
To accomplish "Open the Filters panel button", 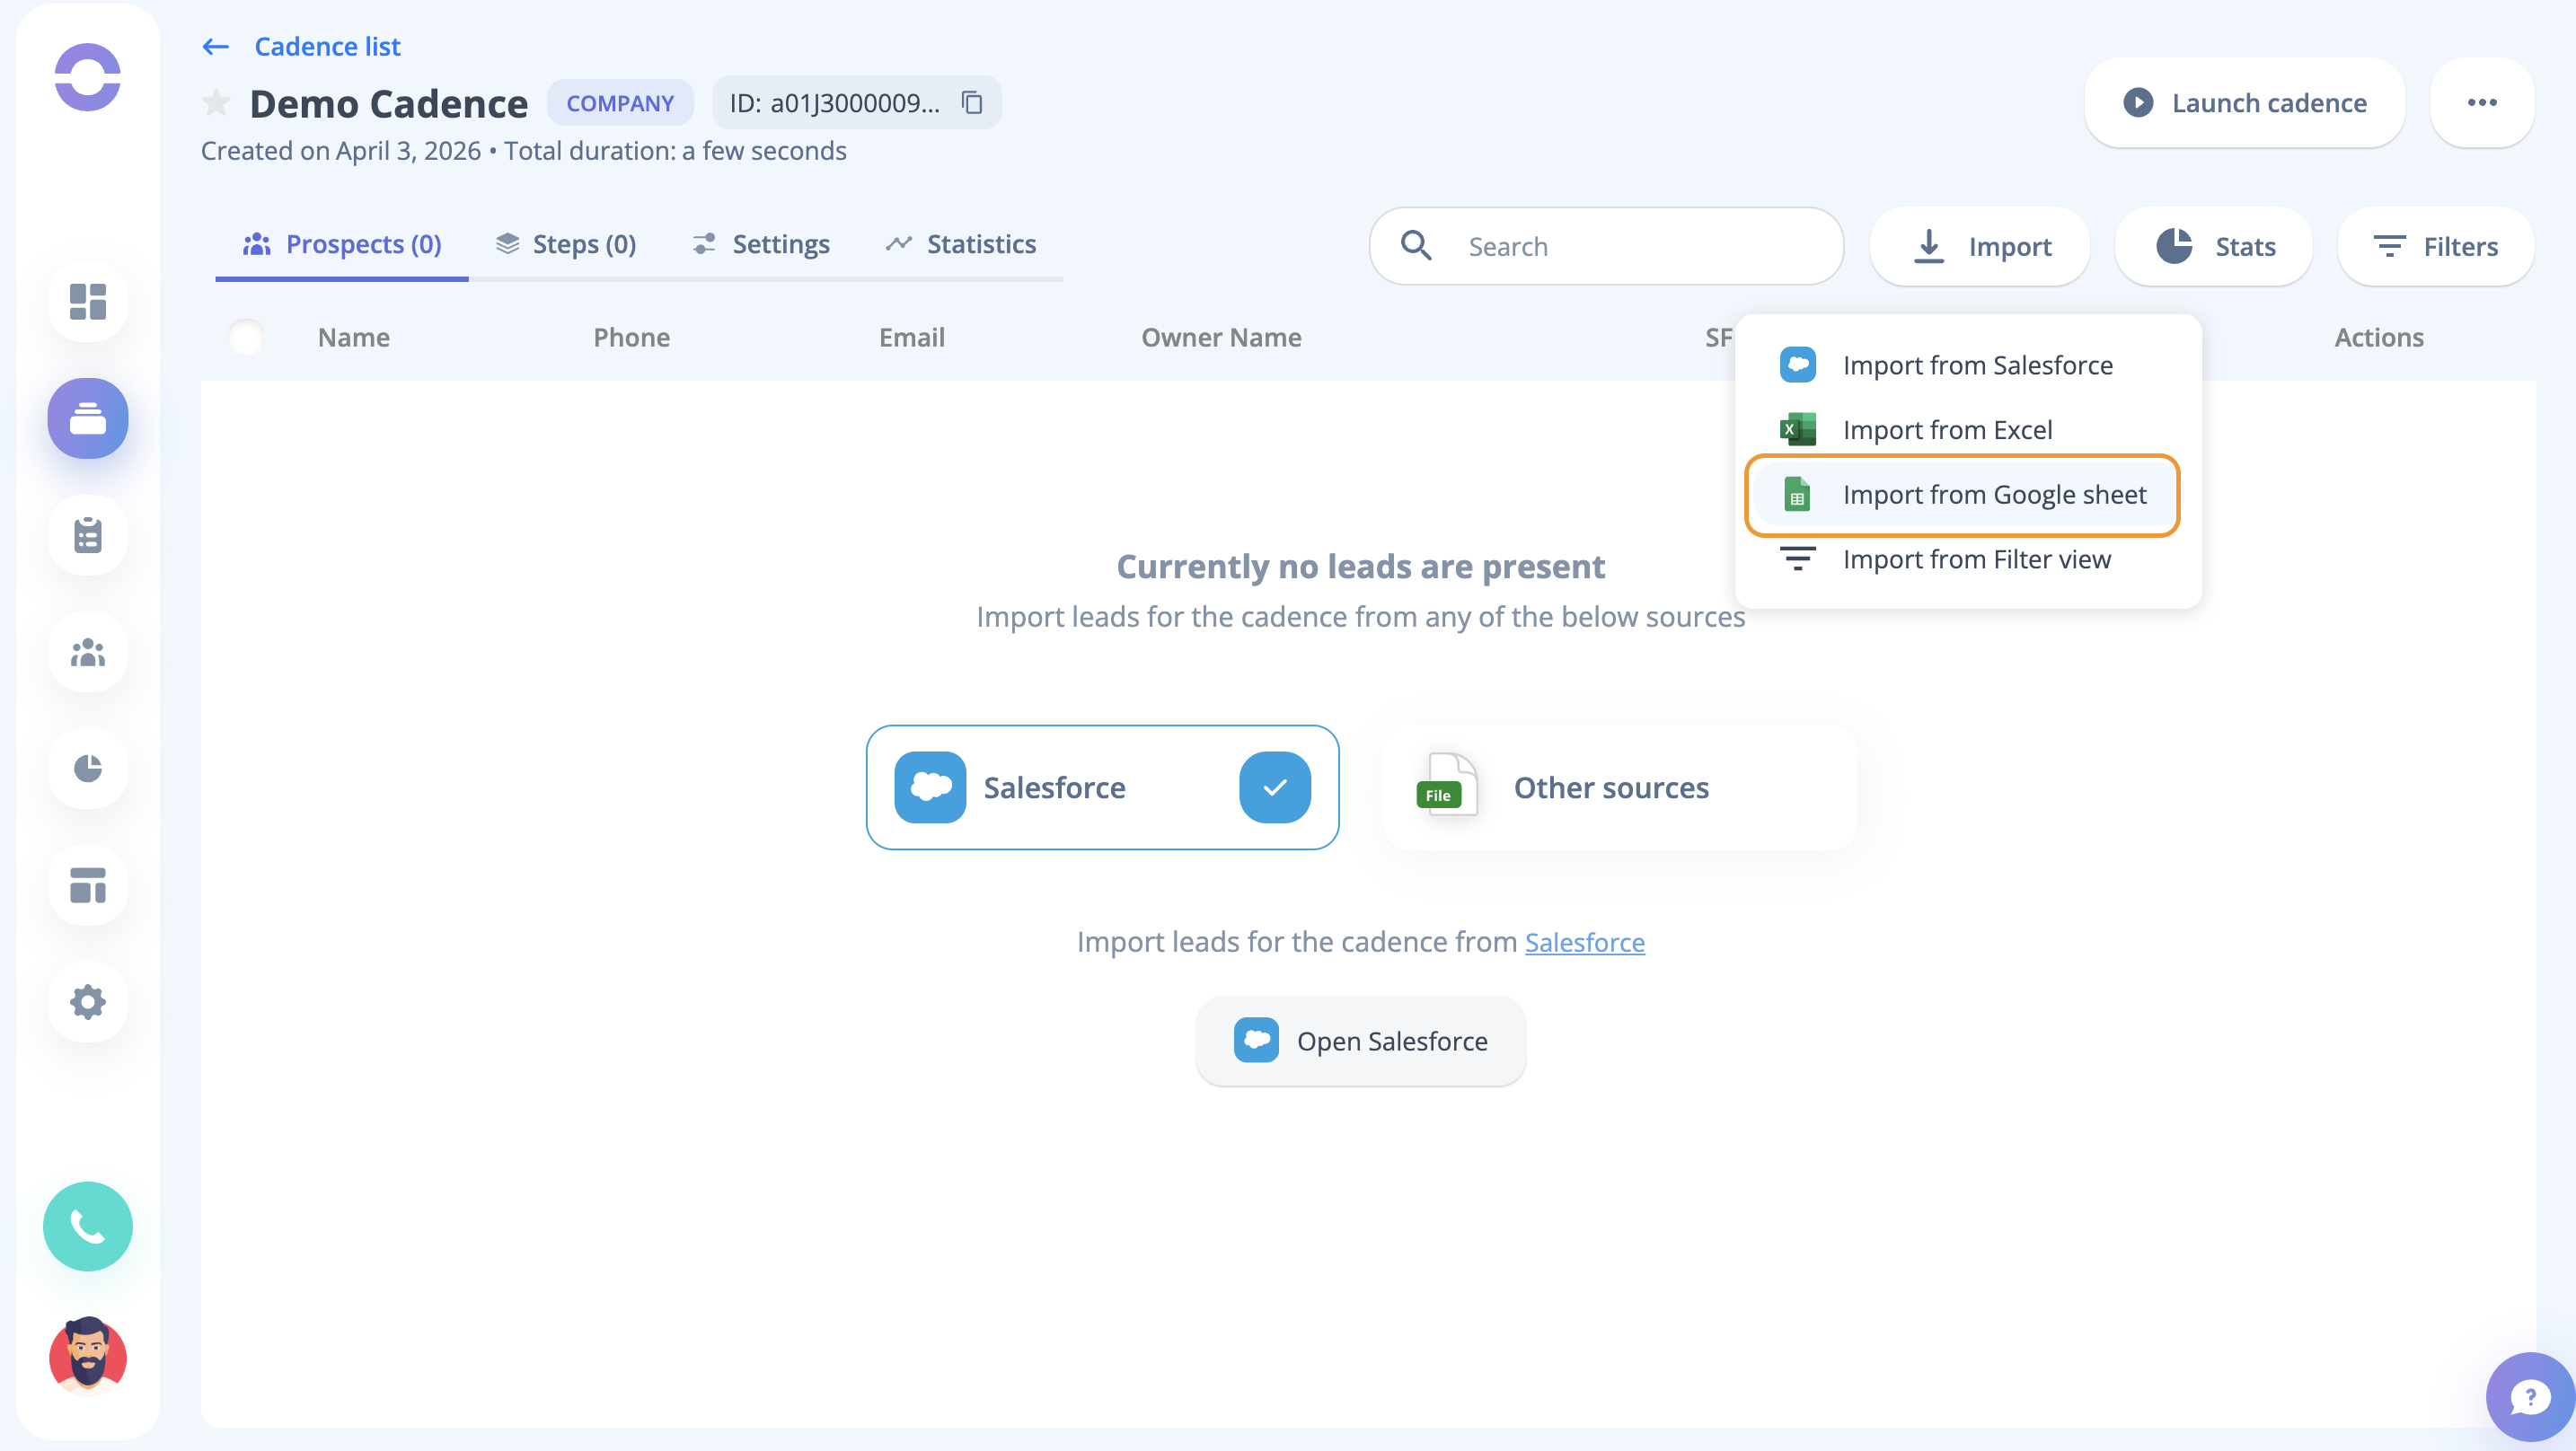I will tap(2435, 246).
